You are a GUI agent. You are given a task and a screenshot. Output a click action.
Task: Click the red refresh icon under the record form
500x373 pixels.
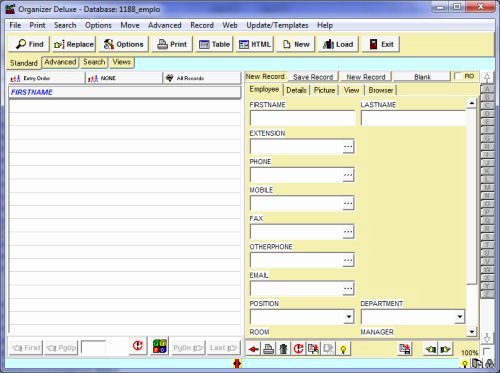pos(298,349)
